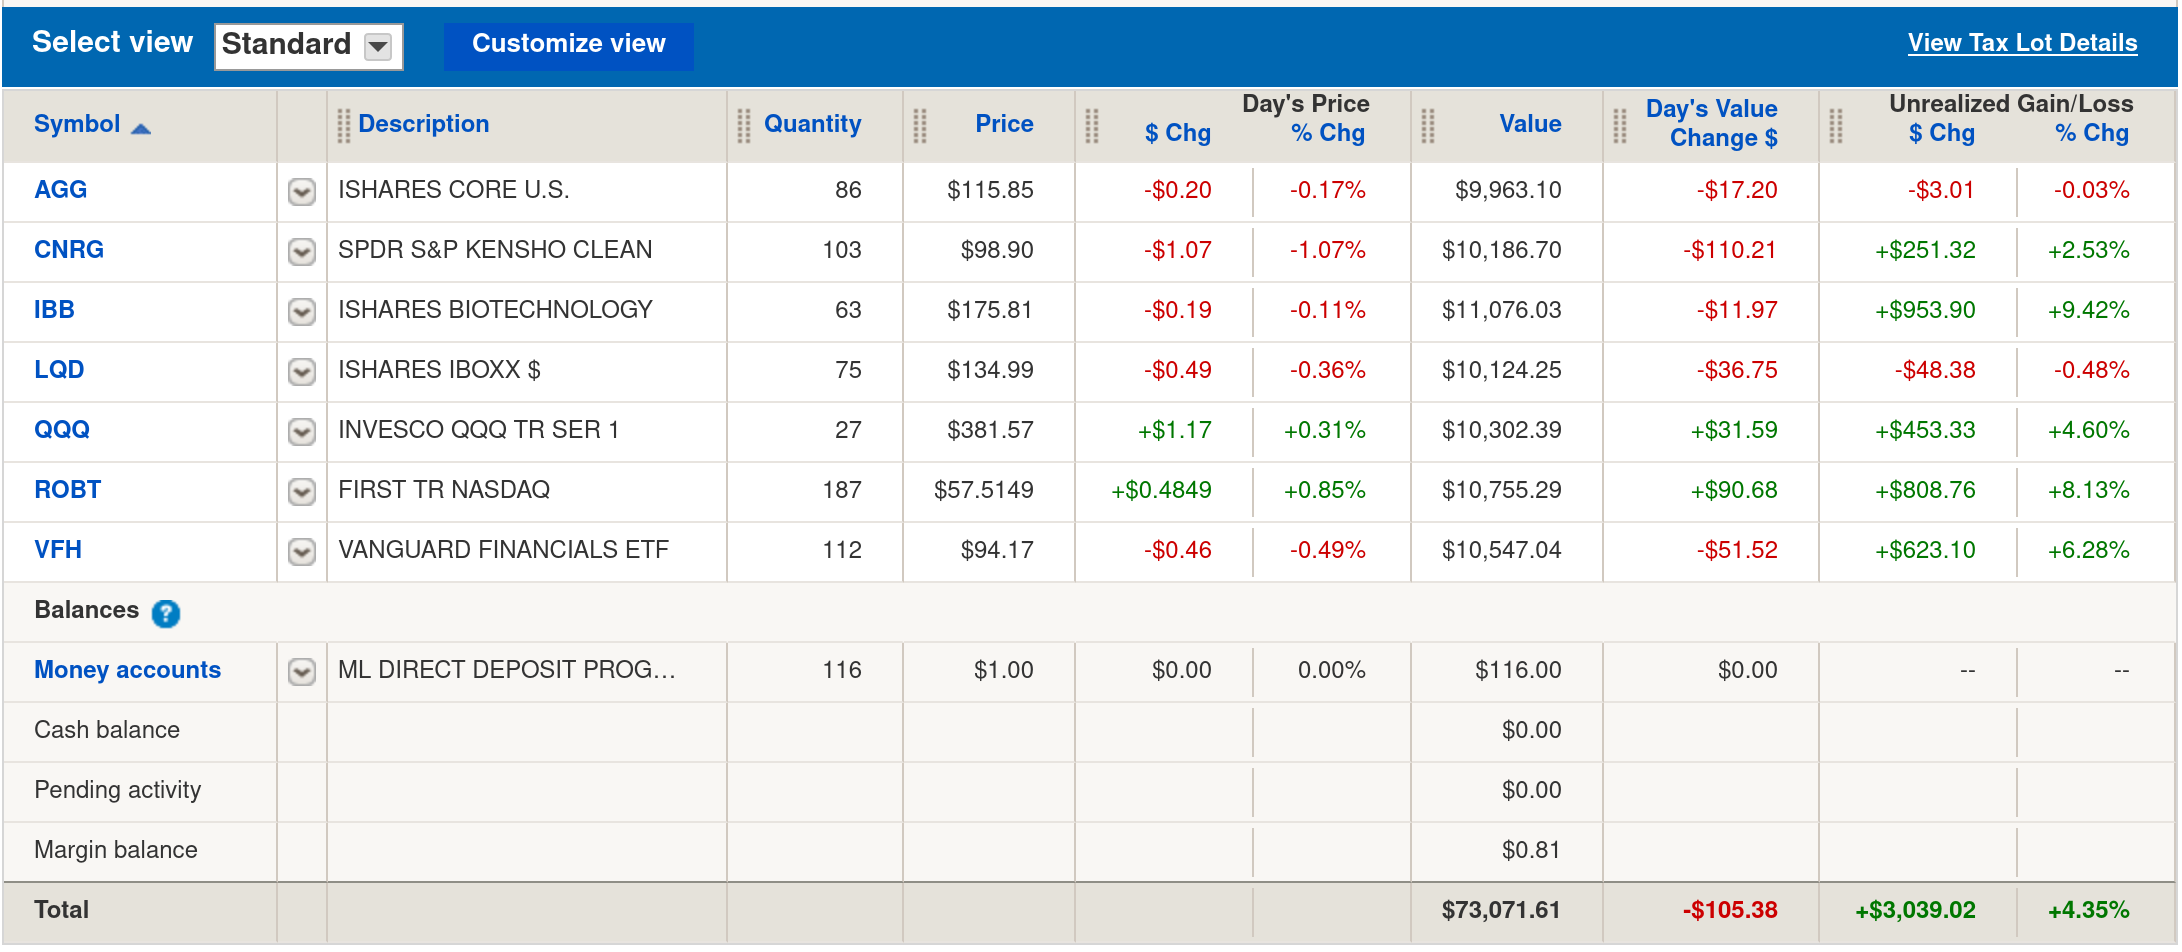Click the drag handle left of Day's Value Change
Image resolution: width=2182 pixels, height=952 pixels.
tap(1619, 125)
